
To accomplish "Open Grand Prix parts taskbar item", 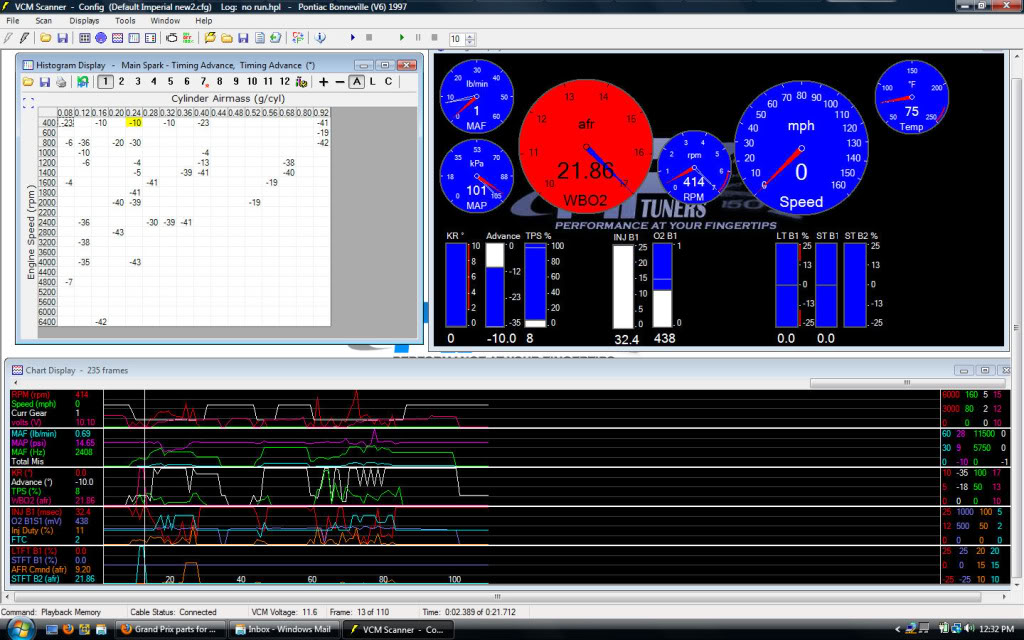I will pyautogui.click(x=172, y=630).
